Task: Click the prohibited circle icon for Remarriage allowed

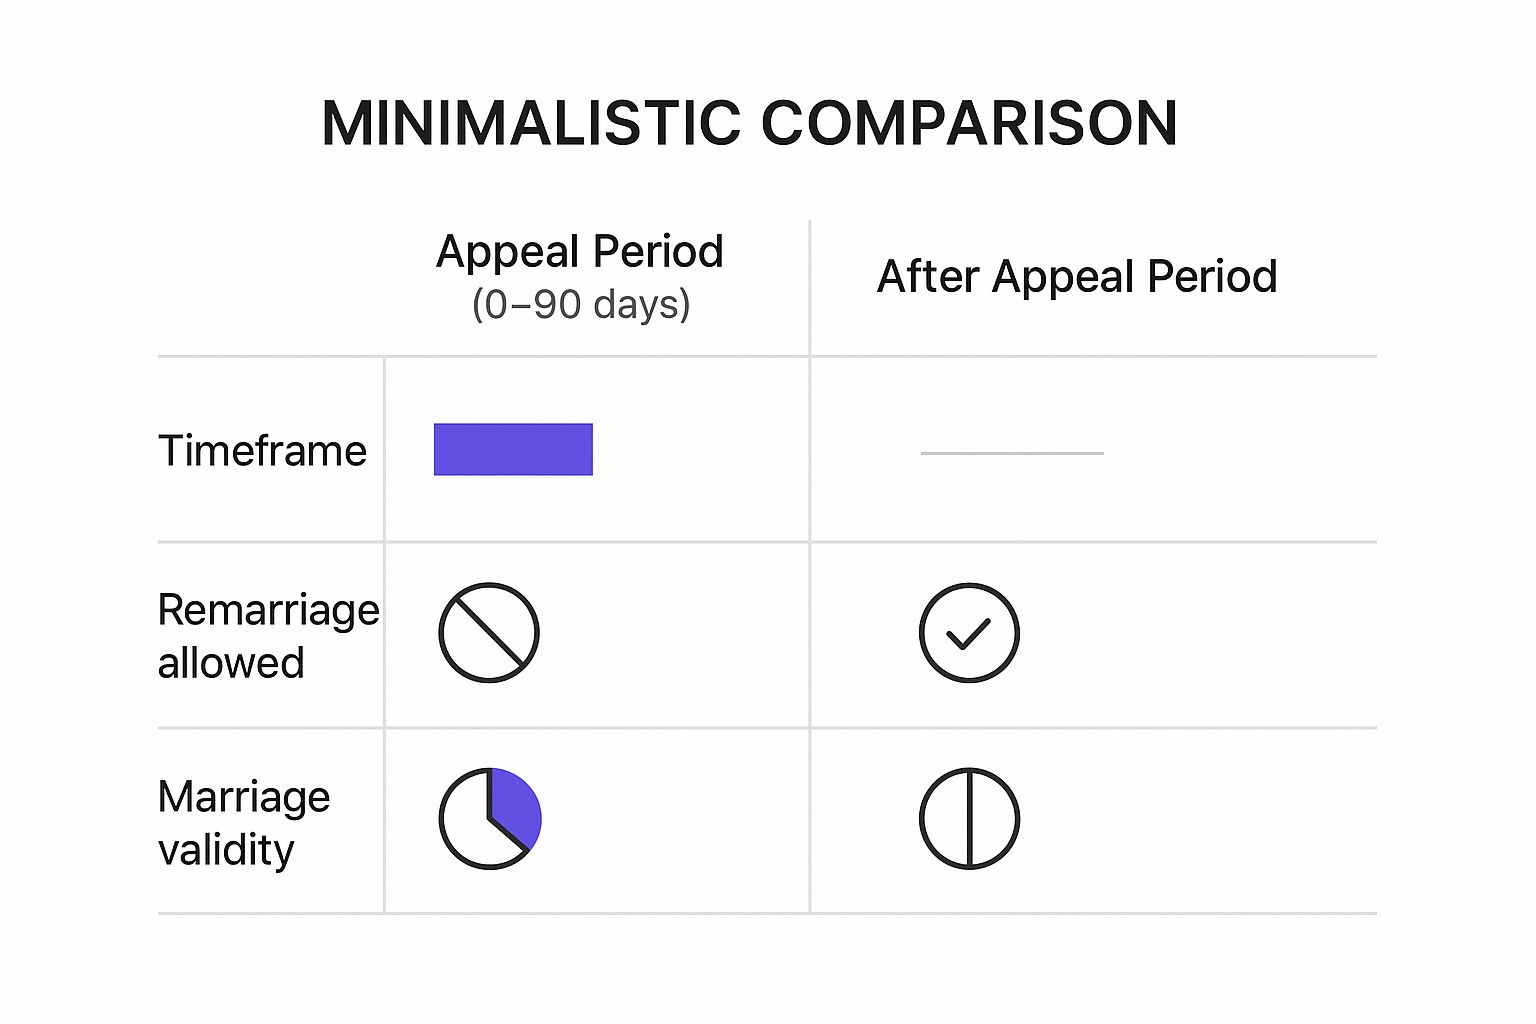Action: (x=489, y=633)
